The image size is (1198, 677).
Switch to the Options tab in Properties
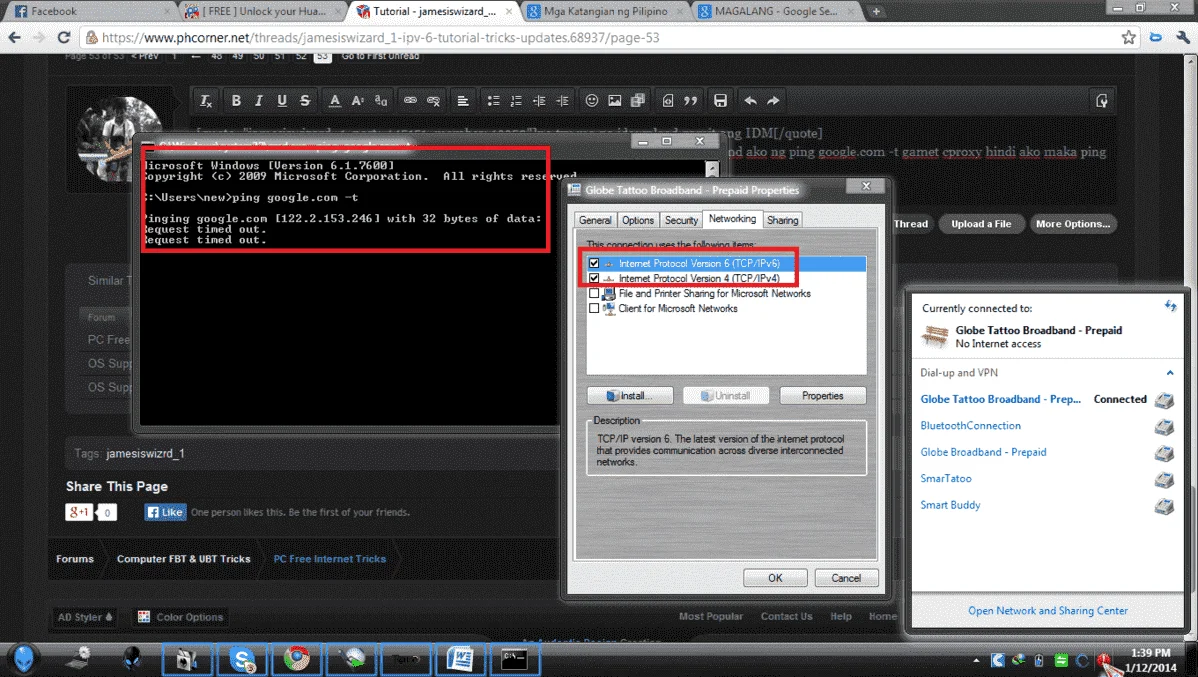coord(638,220)
